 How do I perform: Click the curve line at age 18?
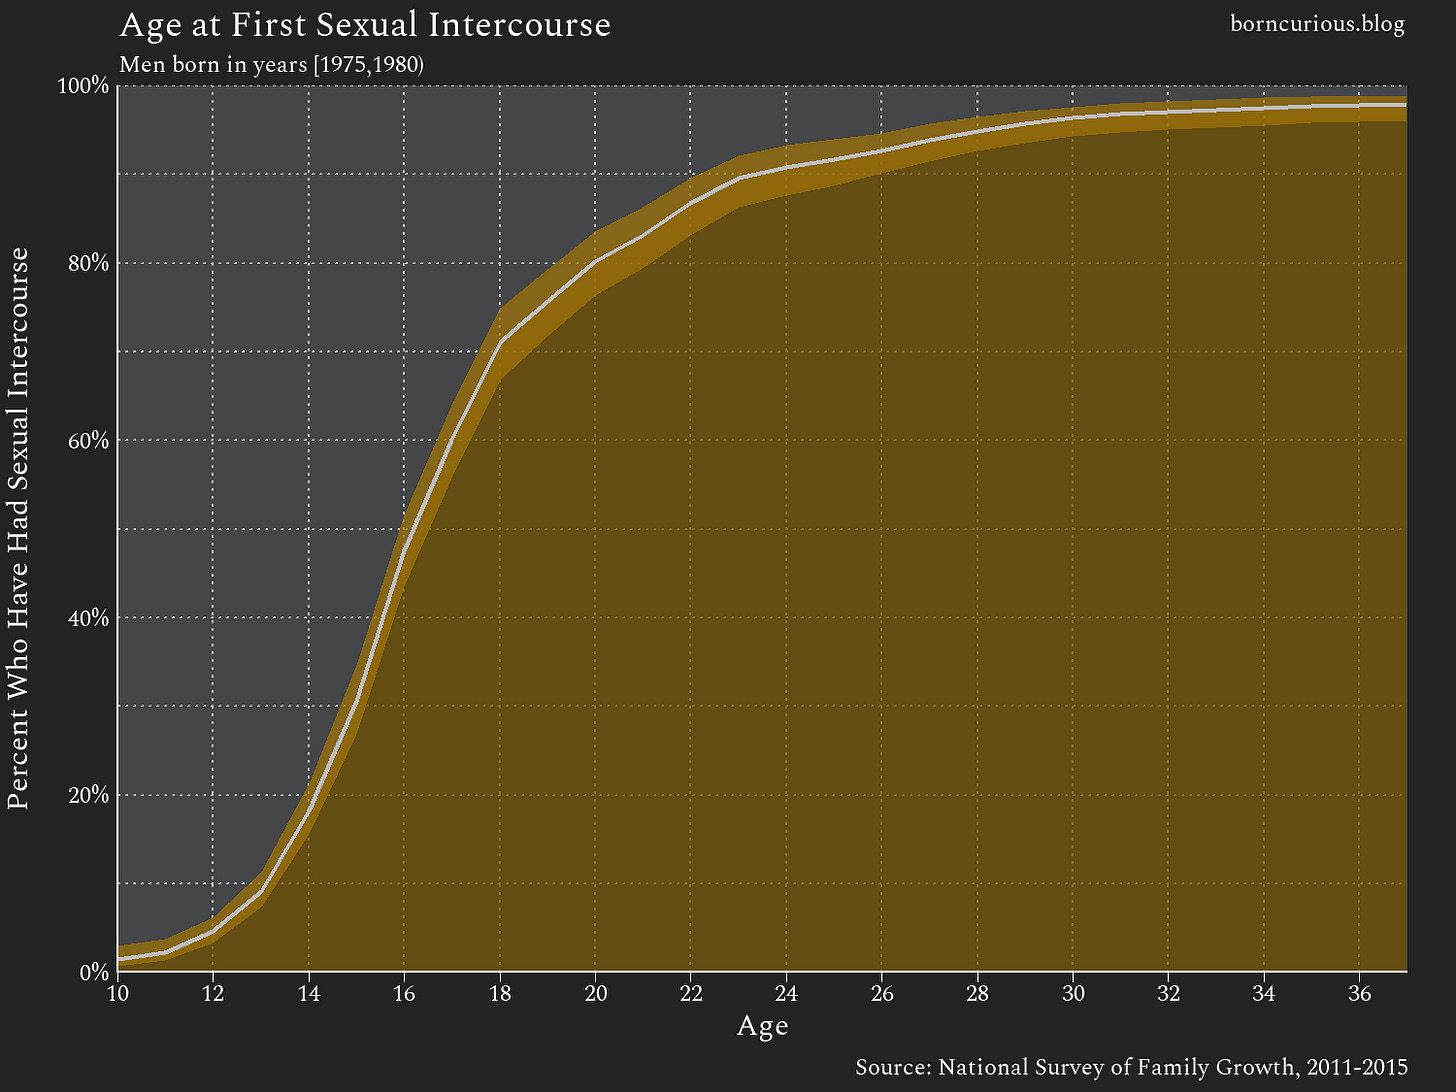coord(500,342)
